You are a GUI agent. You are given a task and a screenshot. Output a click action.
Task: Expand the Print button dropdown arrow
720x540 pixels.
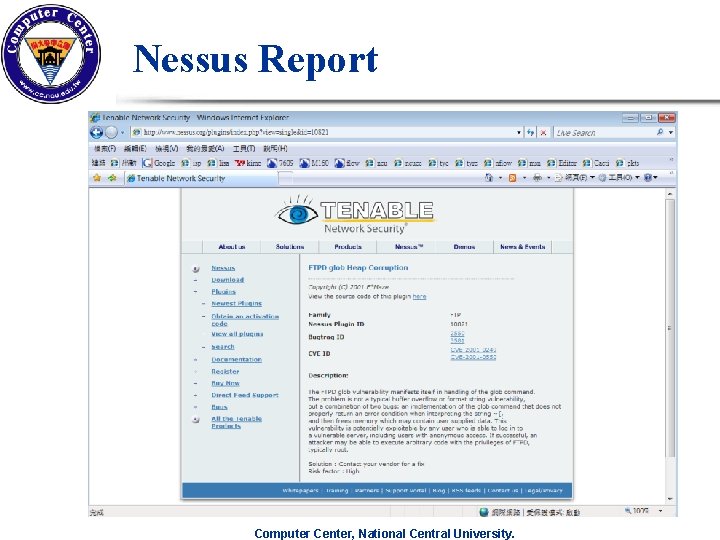click(548, 178)
